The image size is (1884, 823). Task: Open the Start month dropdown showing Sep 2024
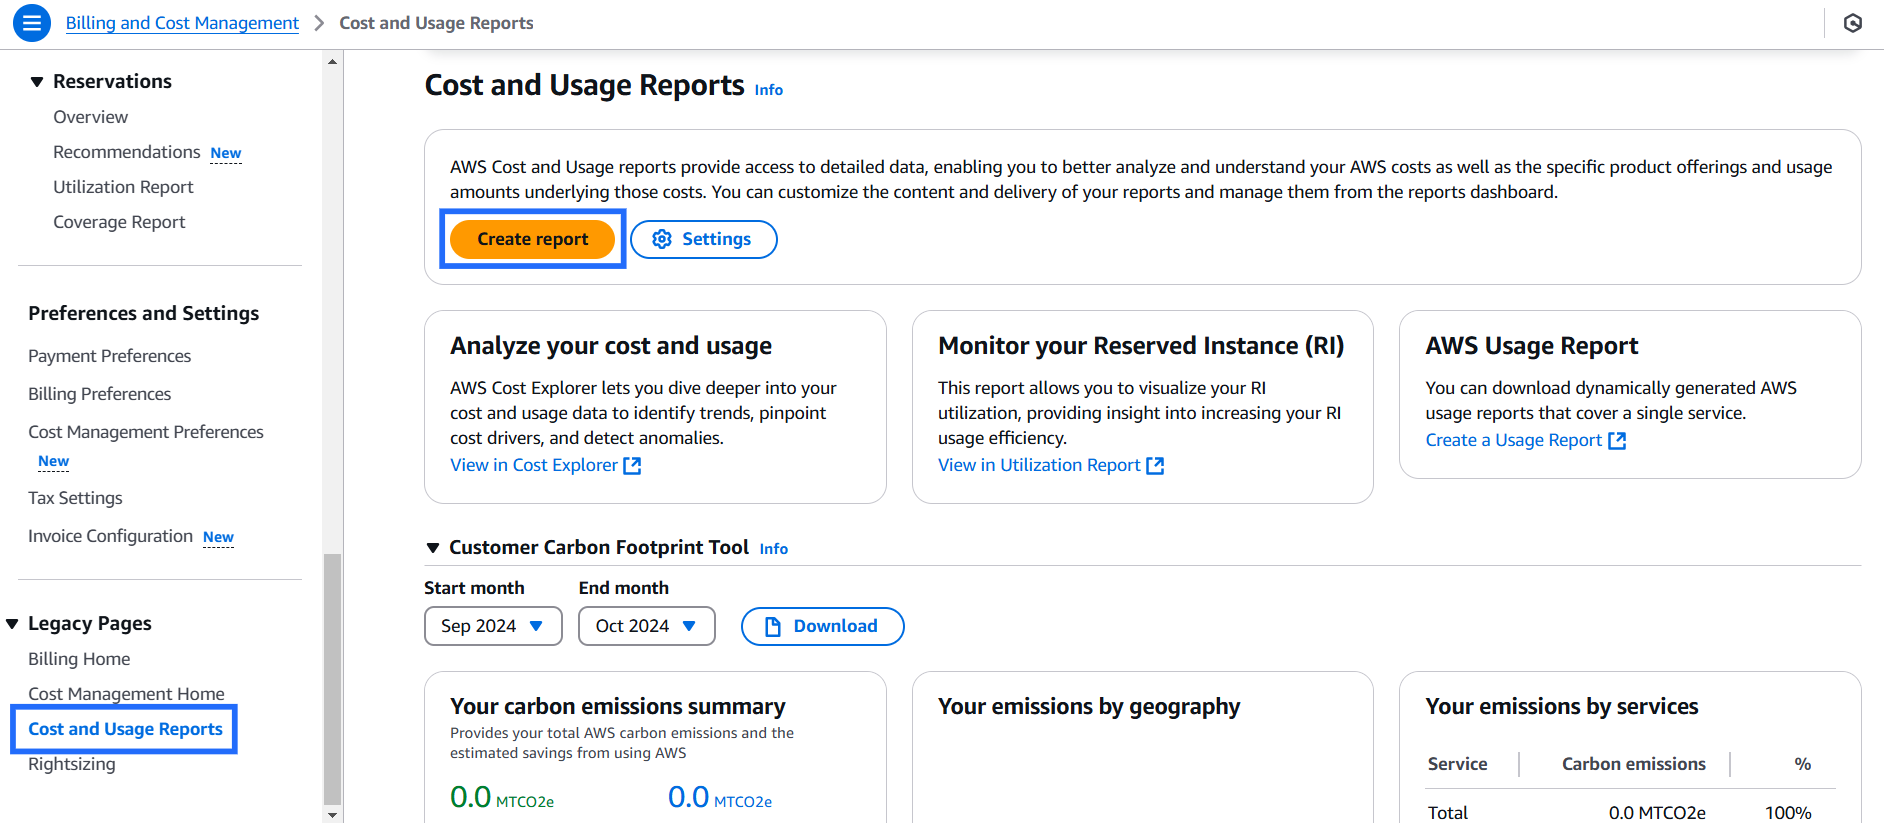(x=493, y=626)
